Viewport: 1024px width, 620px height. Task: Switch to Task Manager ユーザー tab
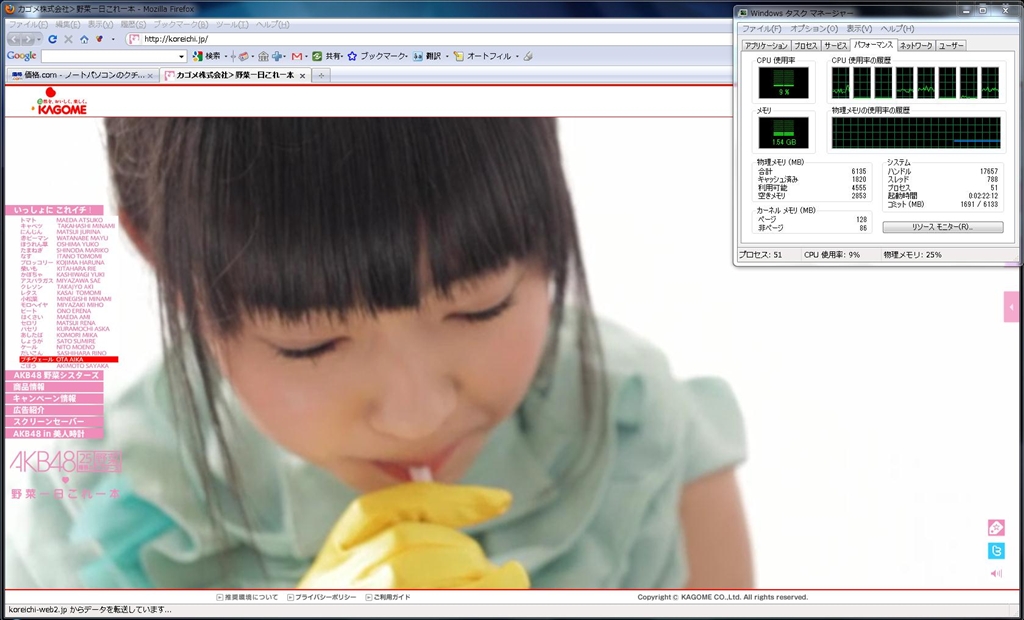coord(951,46)
